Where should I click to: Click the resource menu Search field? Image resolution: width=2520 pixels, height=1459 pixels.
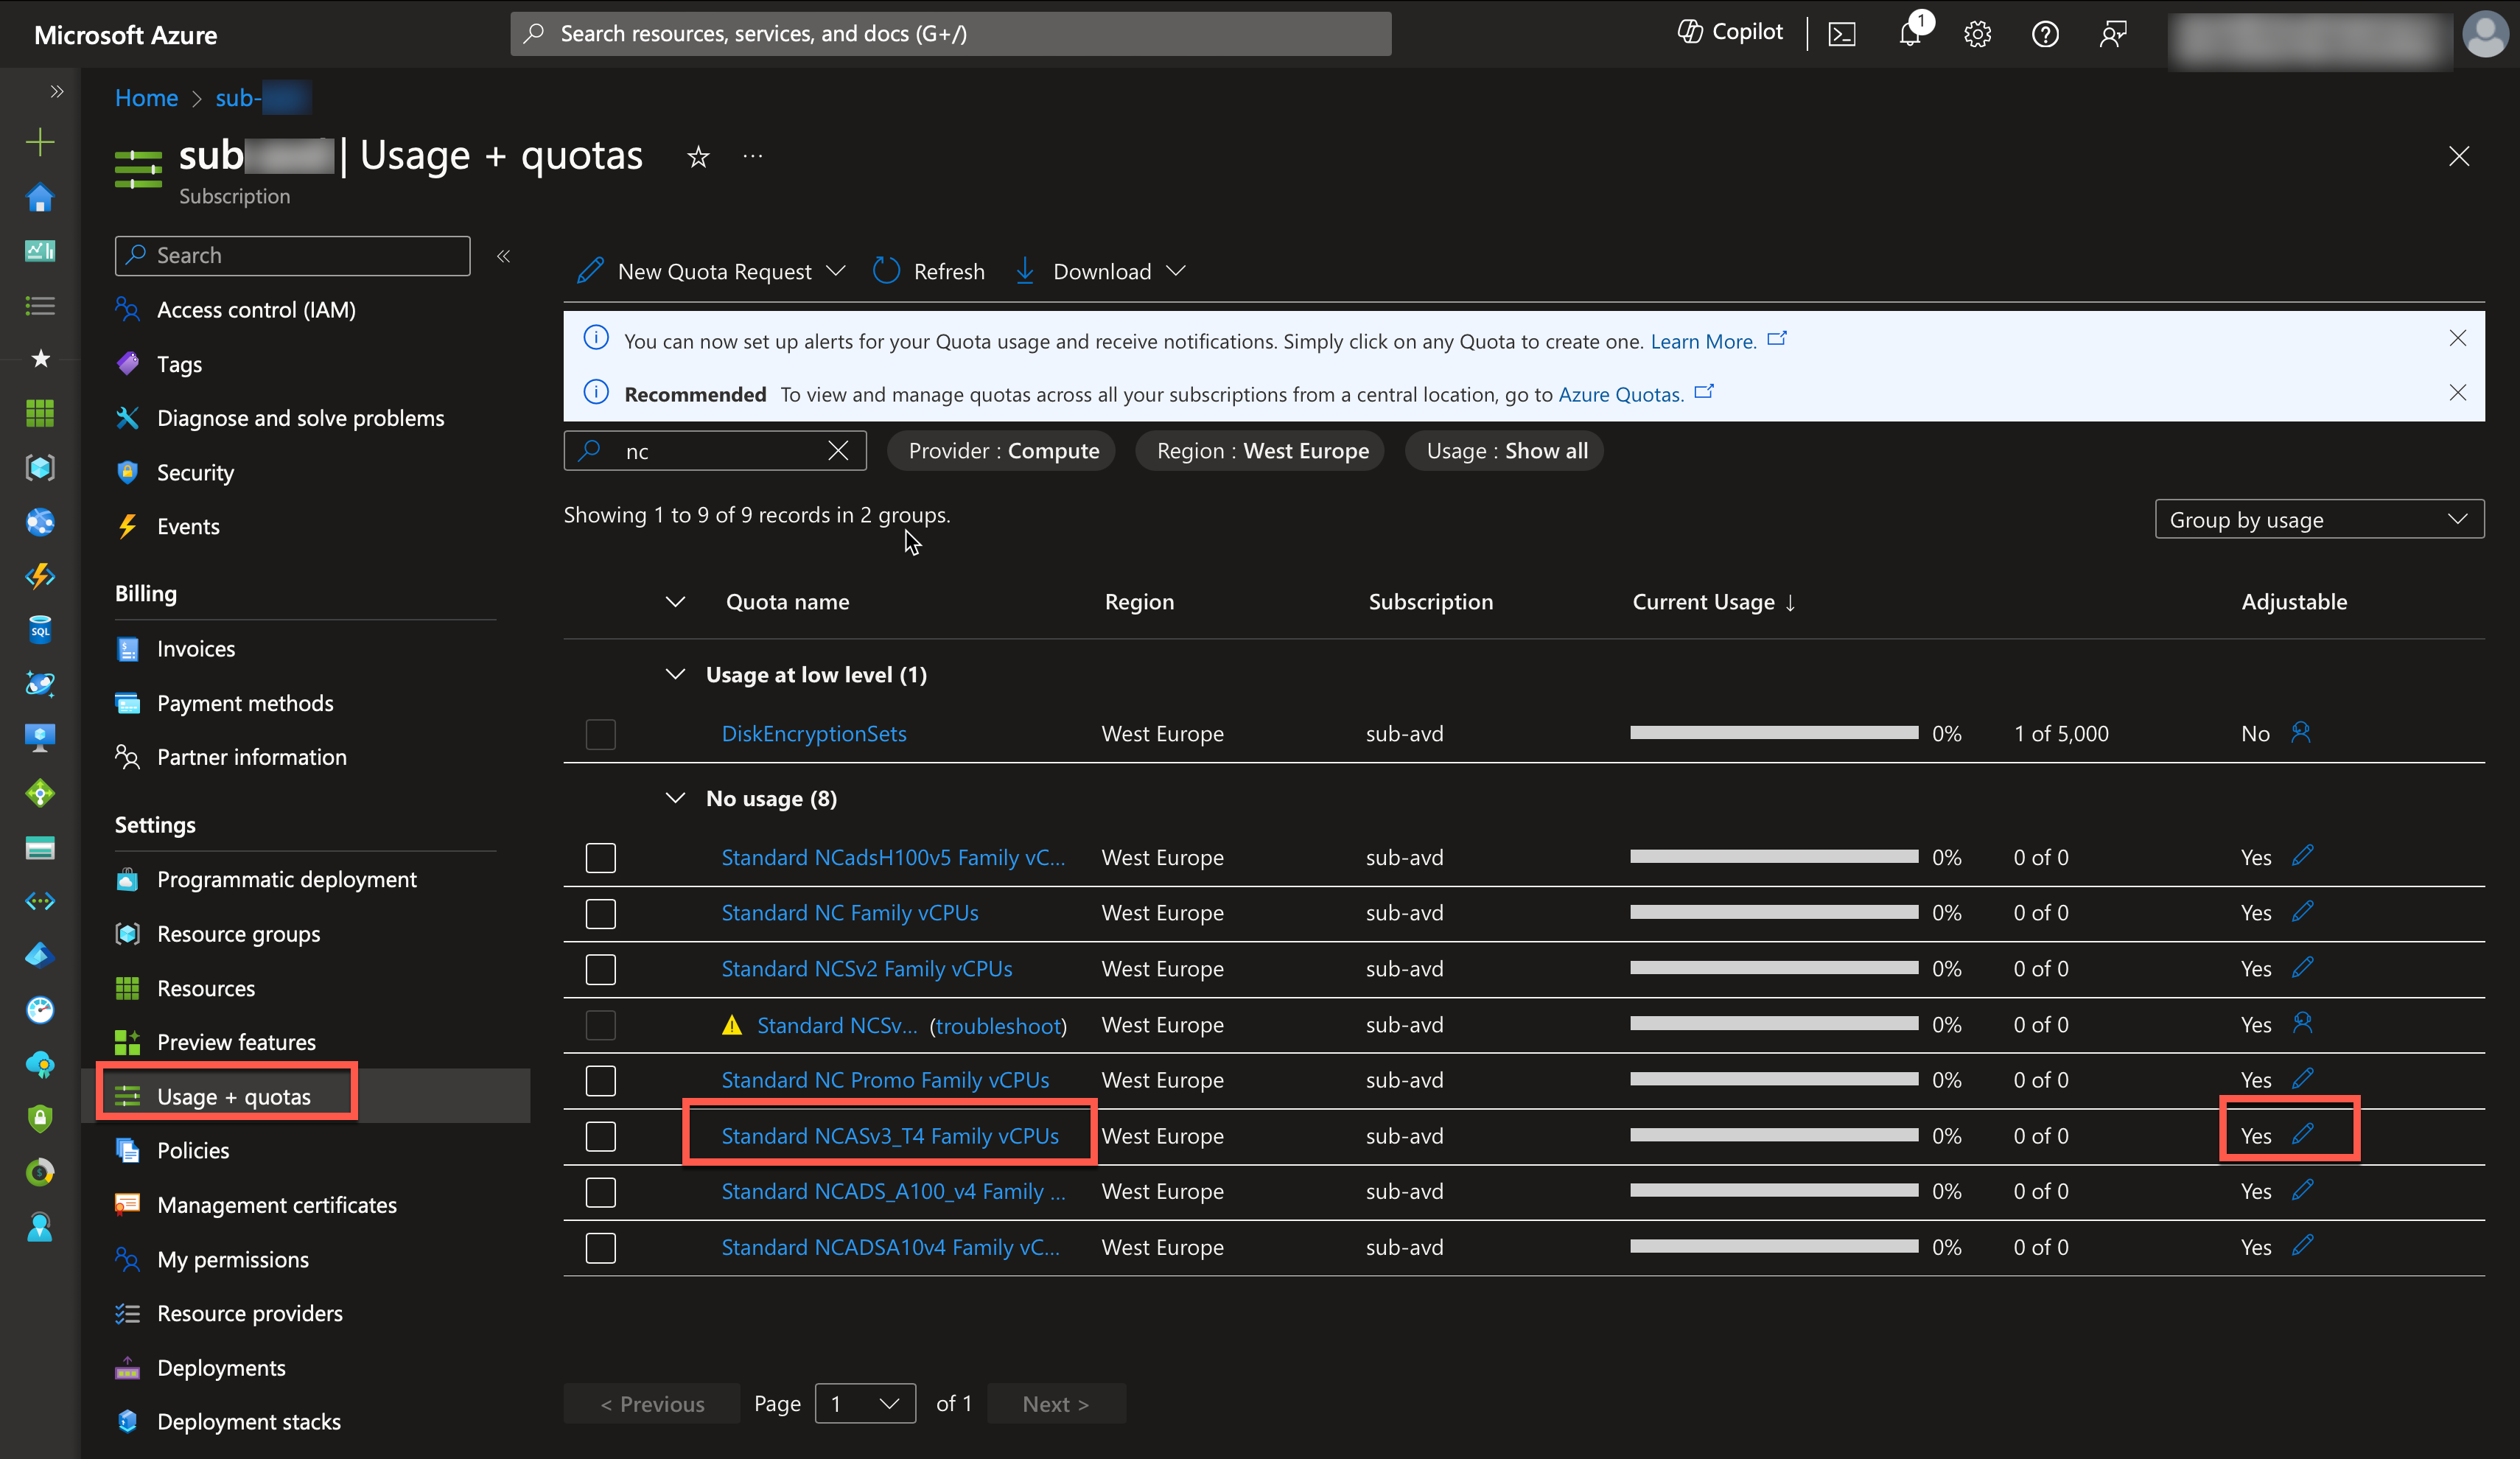pos(292,255)
